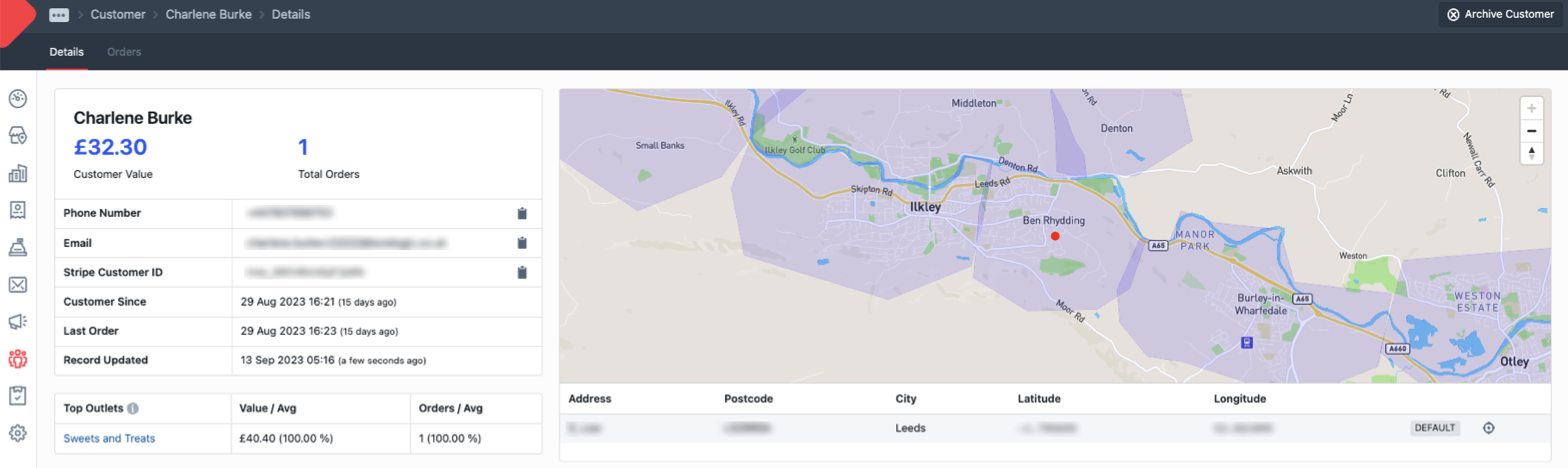Viewport: 1568px width, 468px height.
Task: Copy the email address to clipboard
Action: pyautogui.click(x=521, y=243)
